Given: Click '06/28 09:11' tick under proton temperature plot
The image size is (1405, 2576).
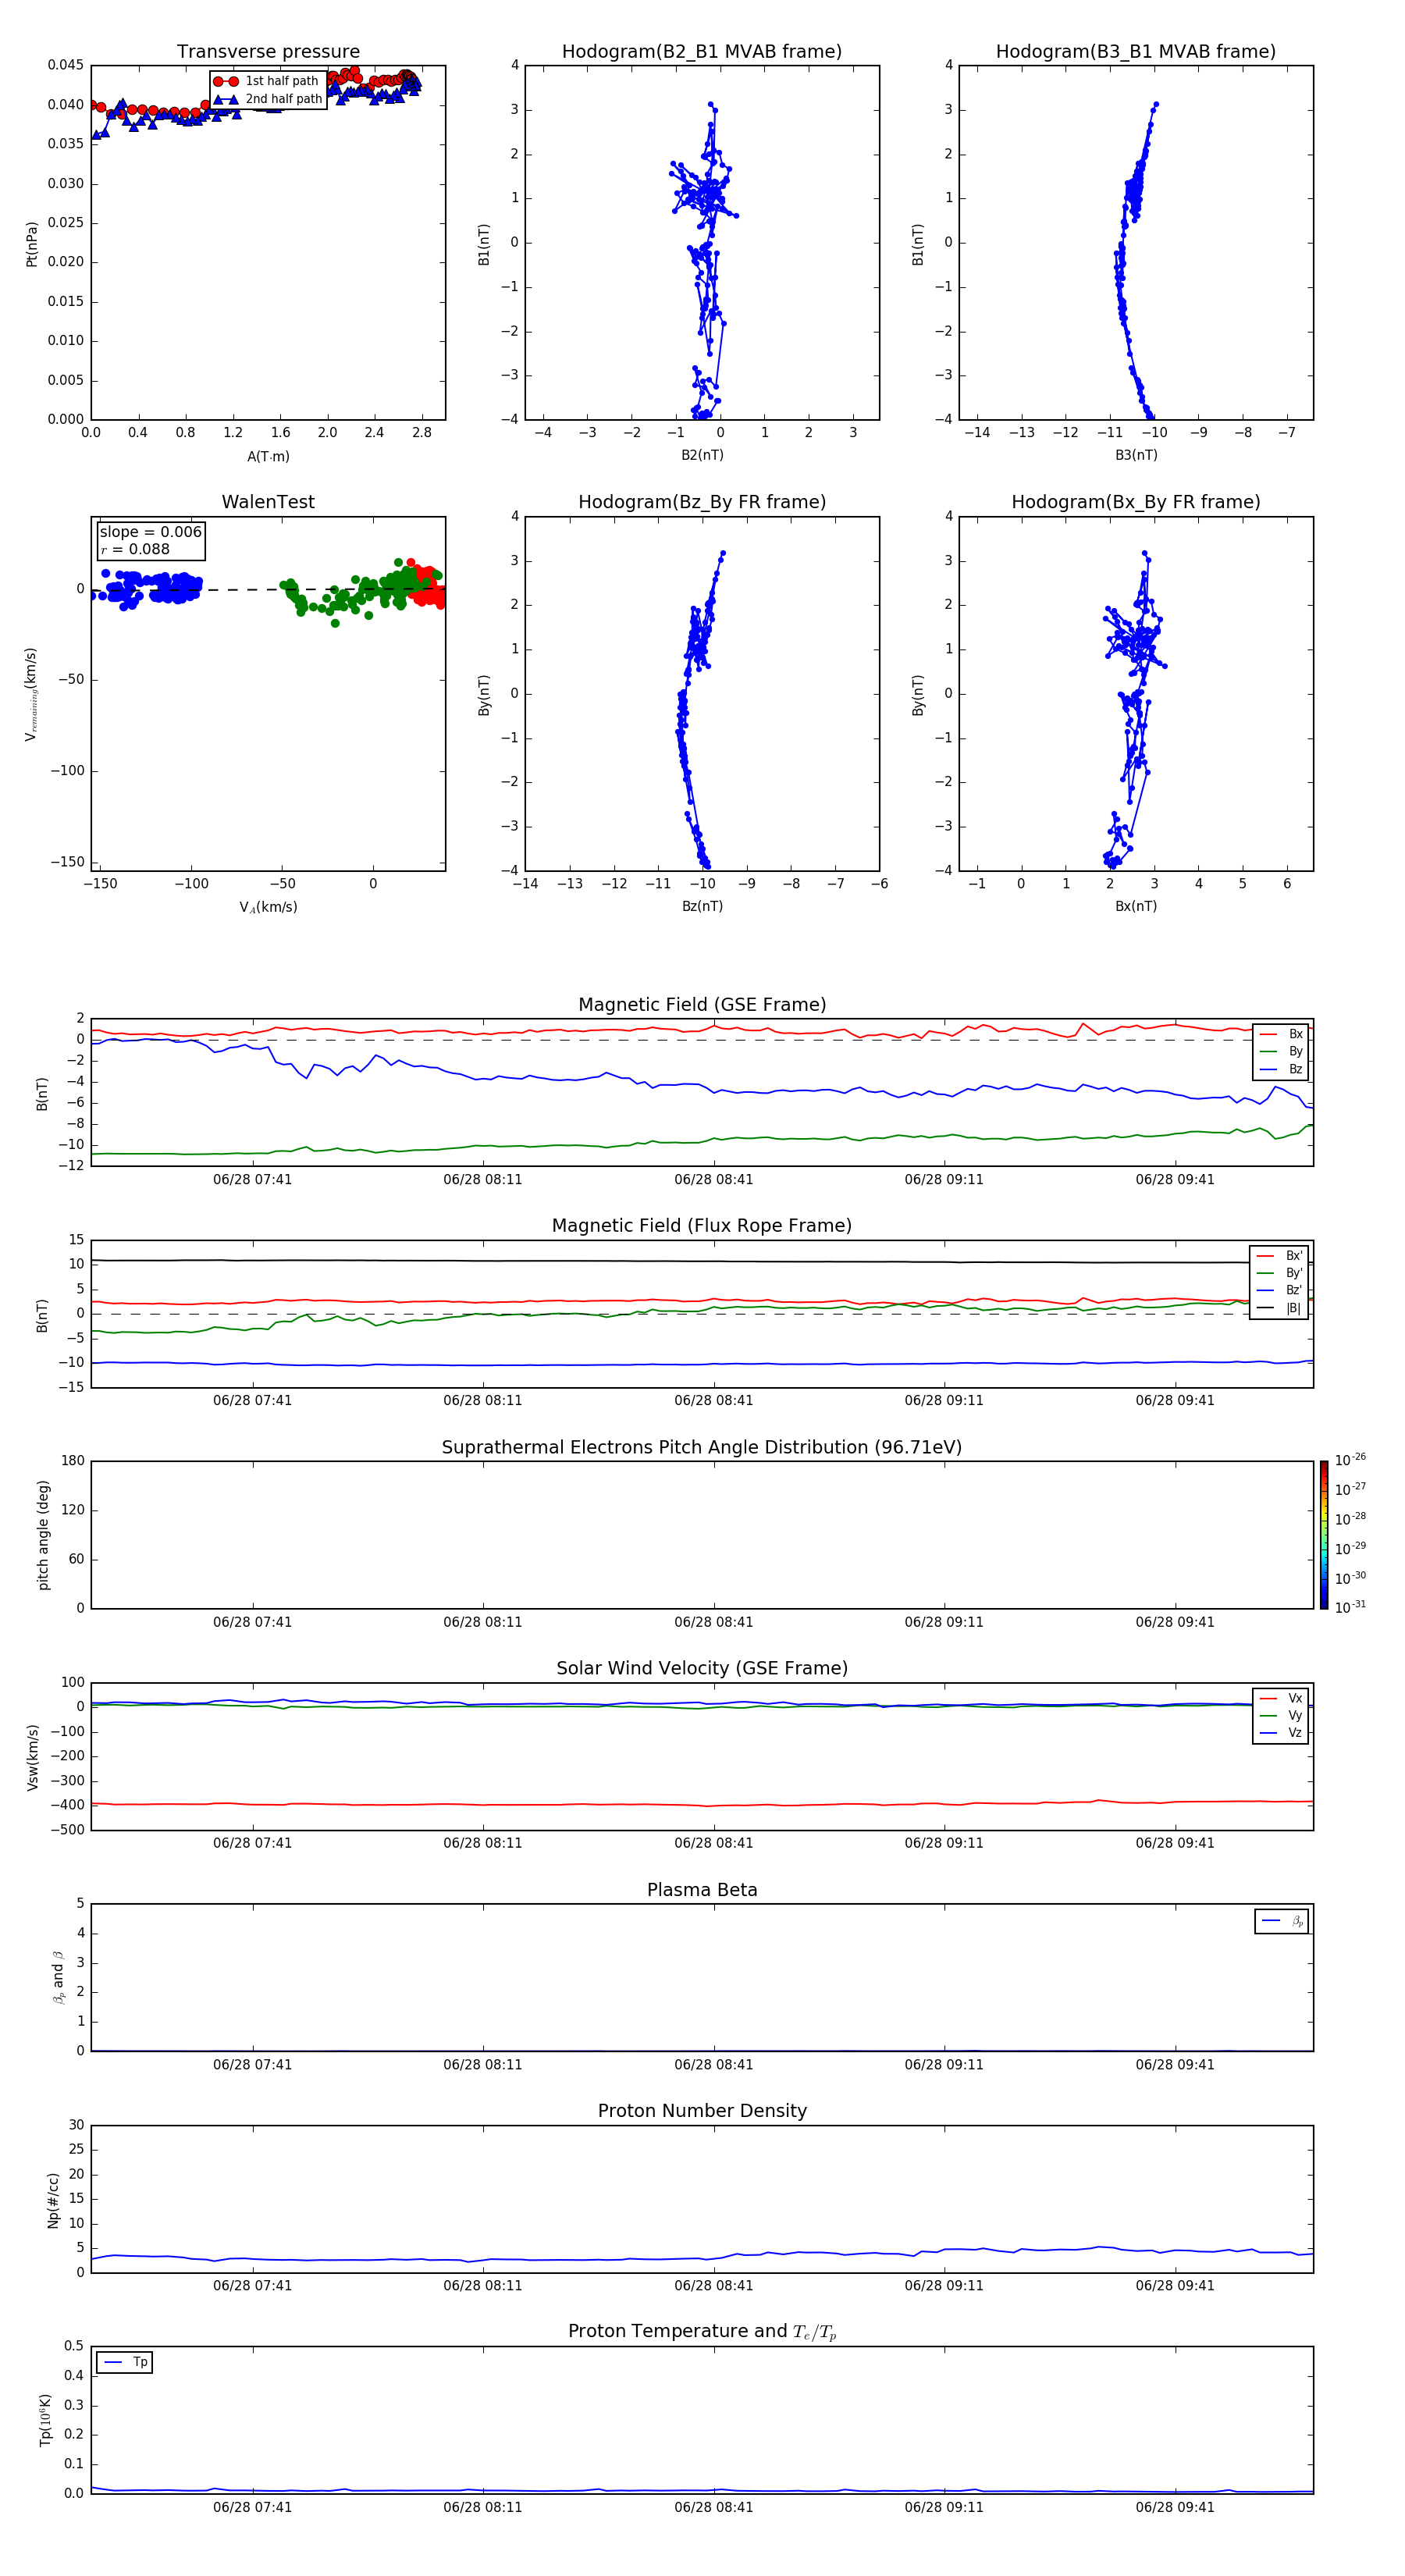Looking at the screenshot, I should click(944, 2507).
